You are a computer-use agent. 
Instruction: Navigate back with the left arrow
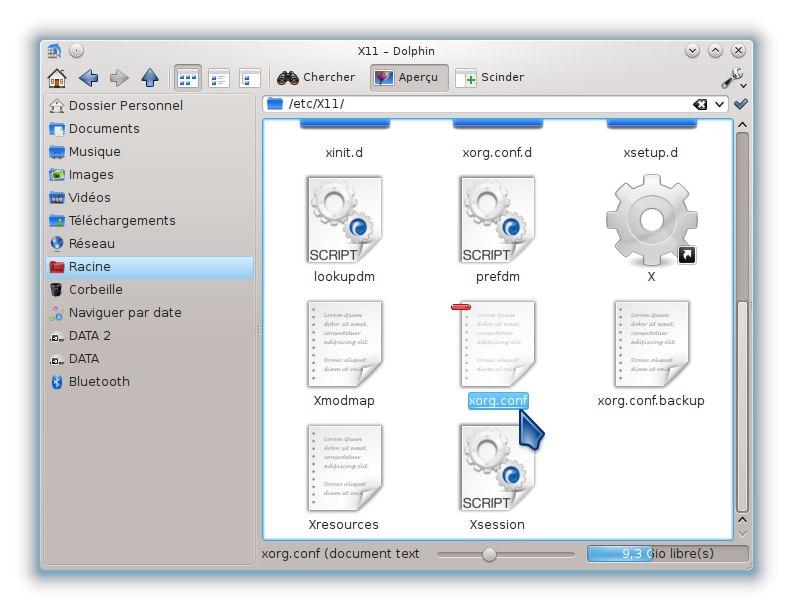(x=89, y=77)
